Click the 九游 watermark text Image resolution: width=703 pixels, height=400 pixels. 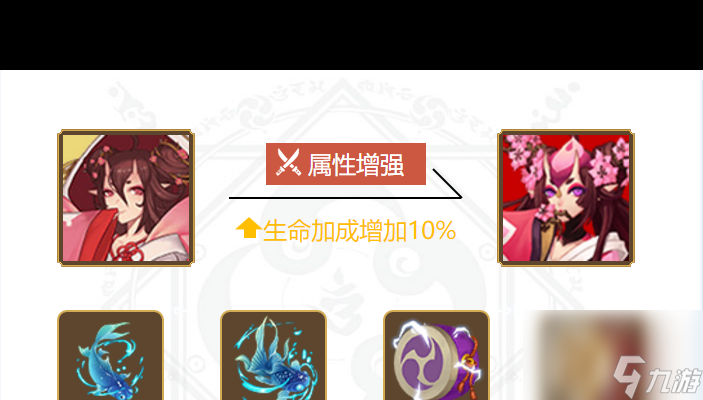coord(673,381)
